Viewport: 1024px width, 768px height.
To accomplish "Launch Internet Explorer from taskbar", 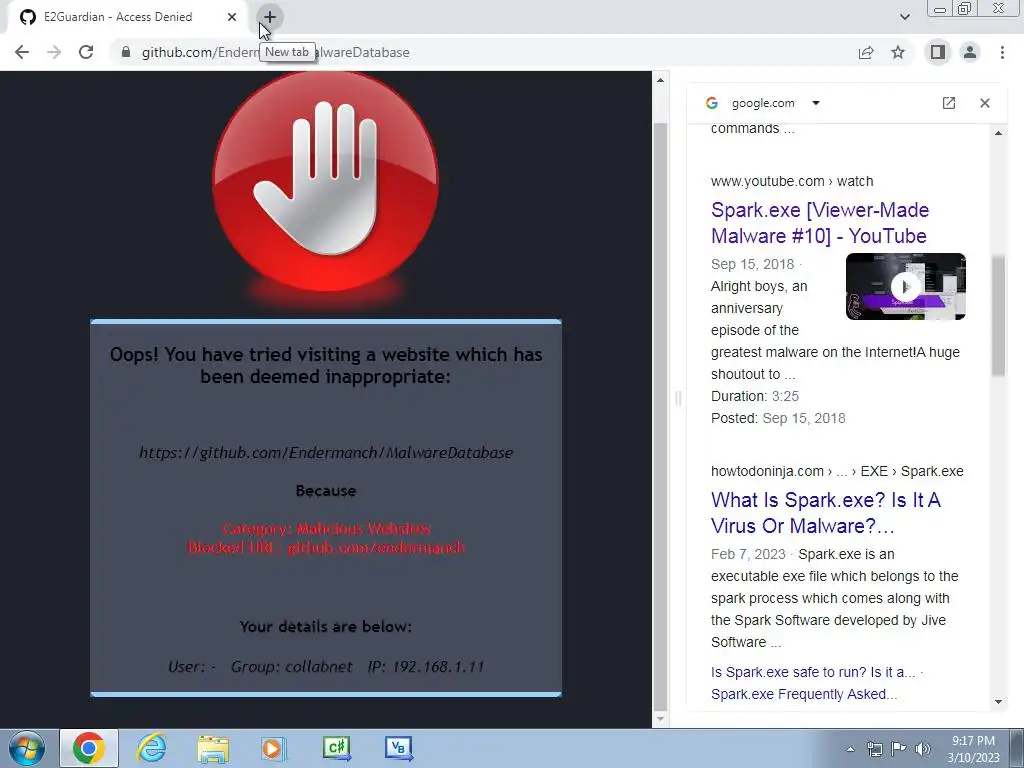I will 151,748.
